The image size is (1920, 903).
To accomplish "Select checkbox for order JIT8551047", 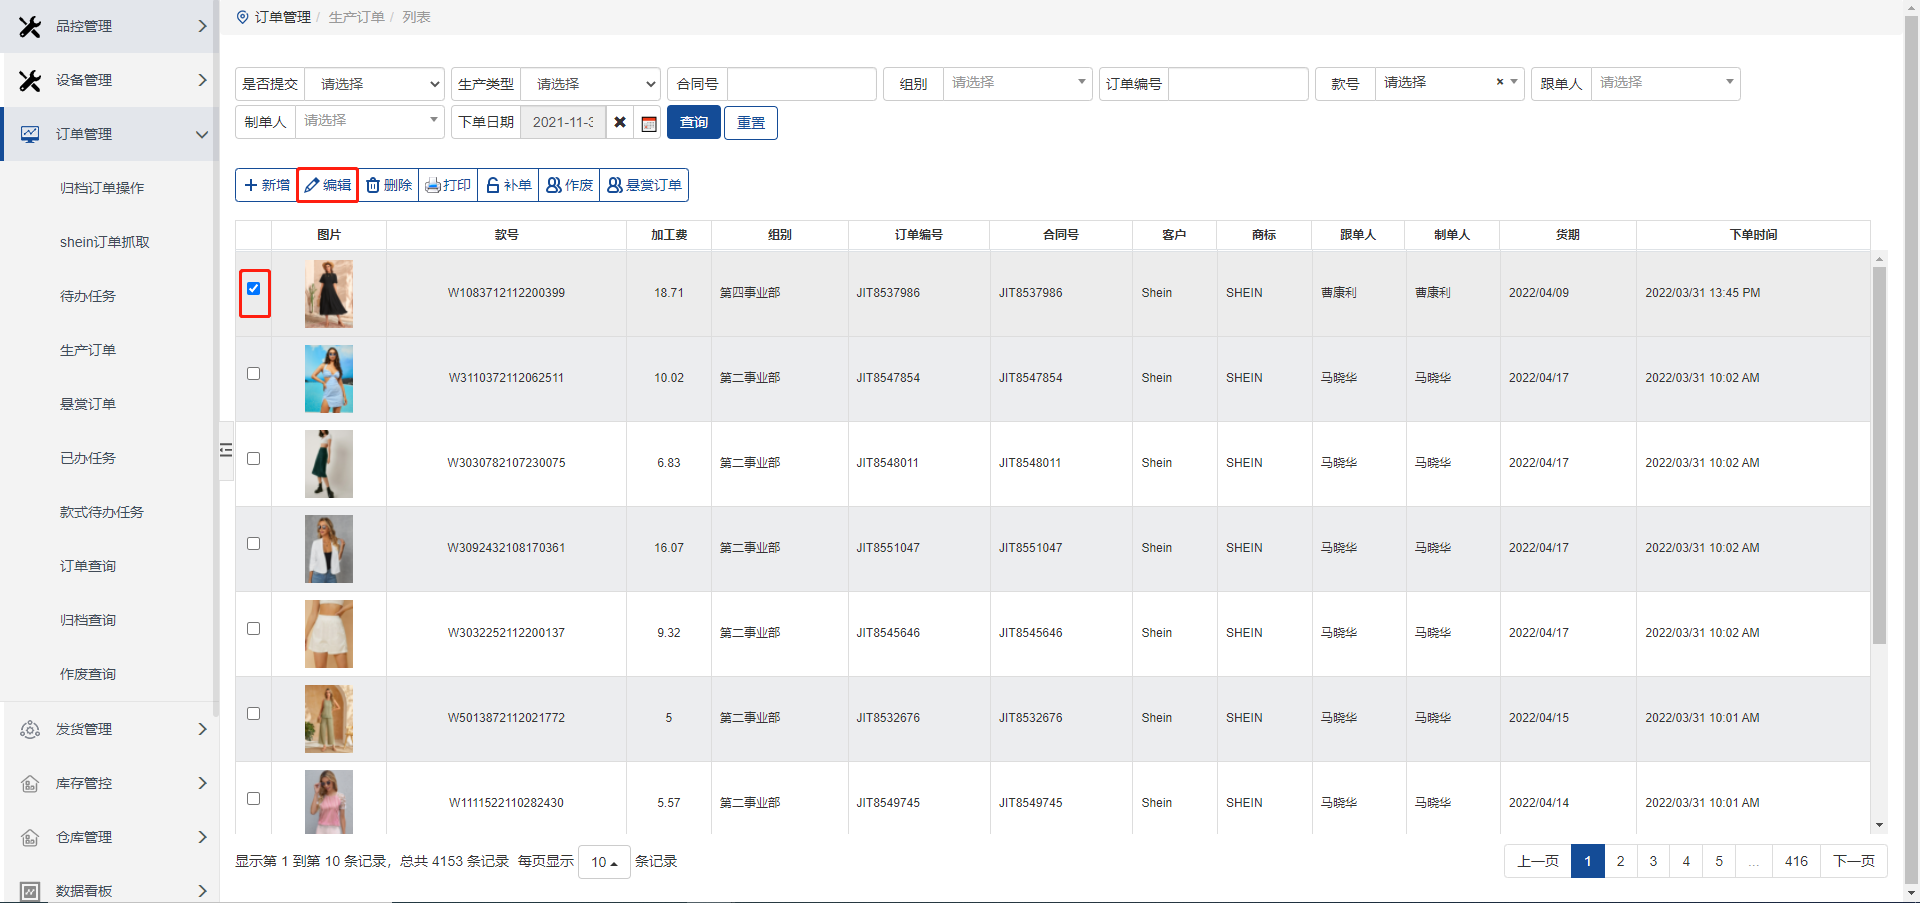I will [254, 544].
